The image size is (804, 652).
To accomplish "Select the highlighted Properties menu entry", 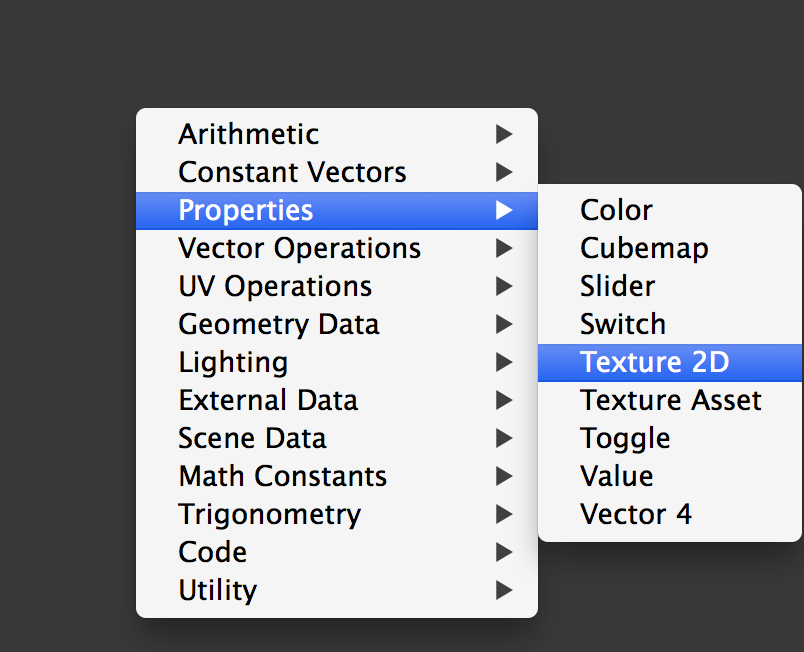I will pyautogui.click(x=245, y=210).
